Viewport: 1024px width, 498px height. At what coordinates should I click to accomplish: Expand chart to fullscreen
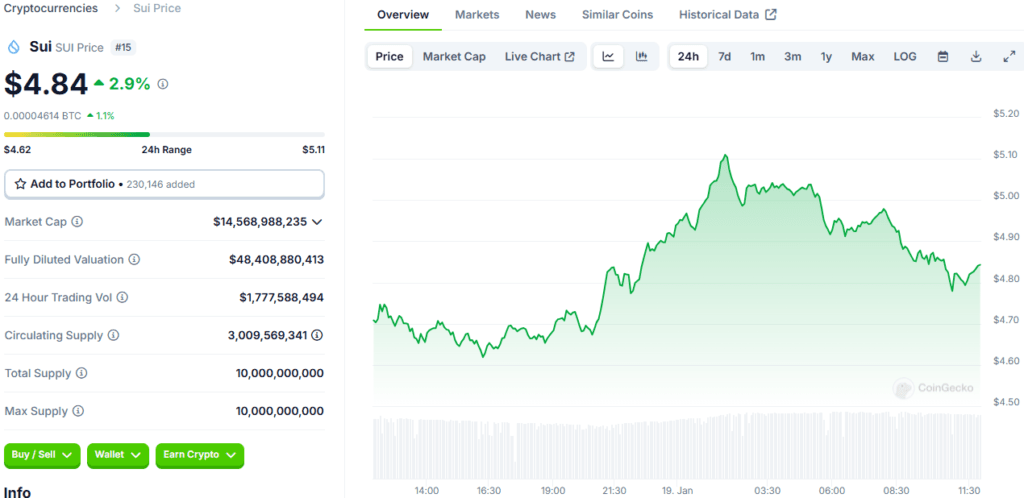1008,57
